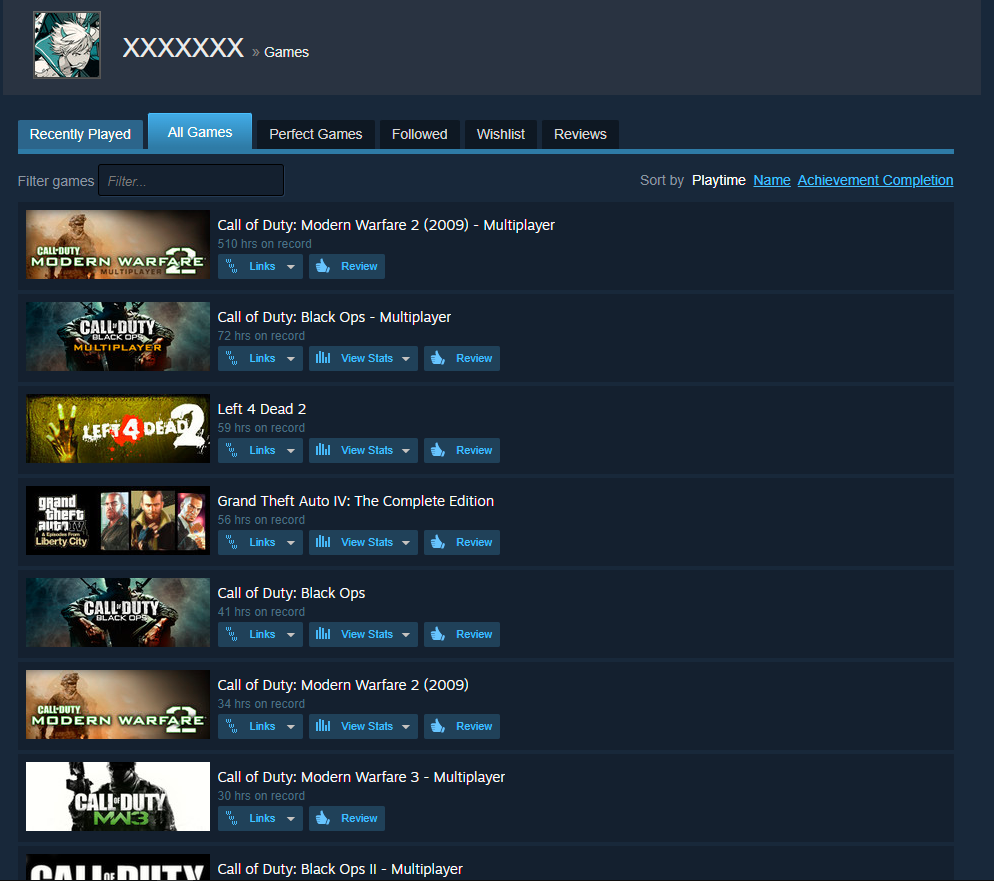Click the game filter input field
The image size is (994, 881).
pyautogui.click(x=190, y=180)
